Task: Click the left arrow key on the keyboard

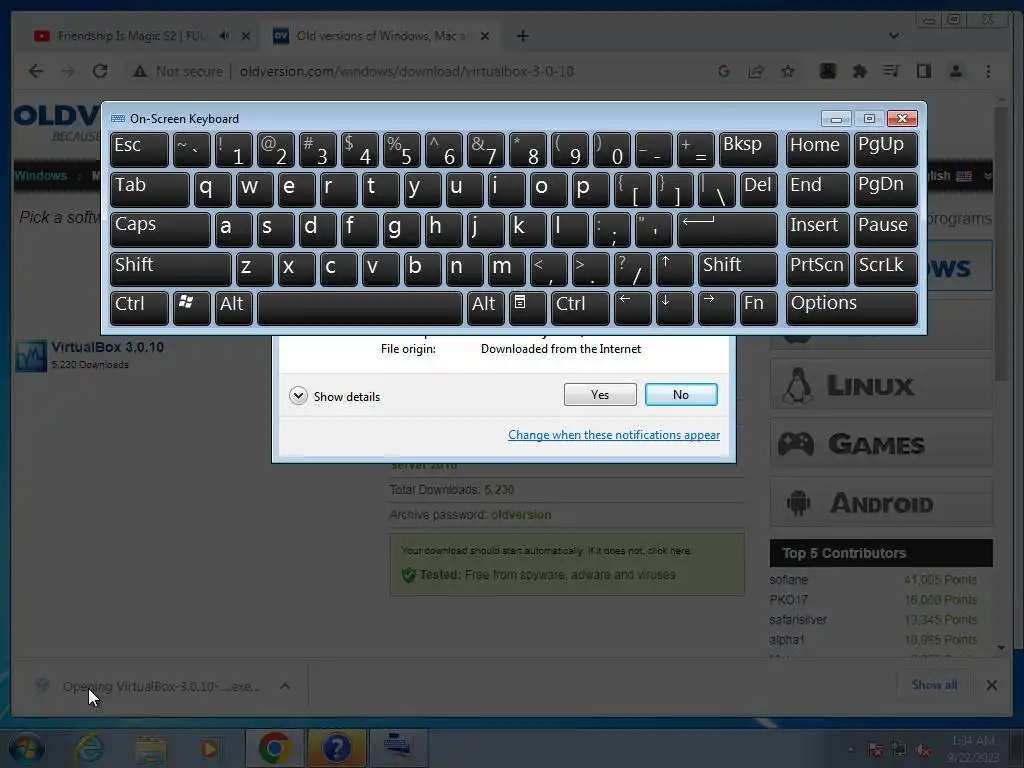Action: 632,308
